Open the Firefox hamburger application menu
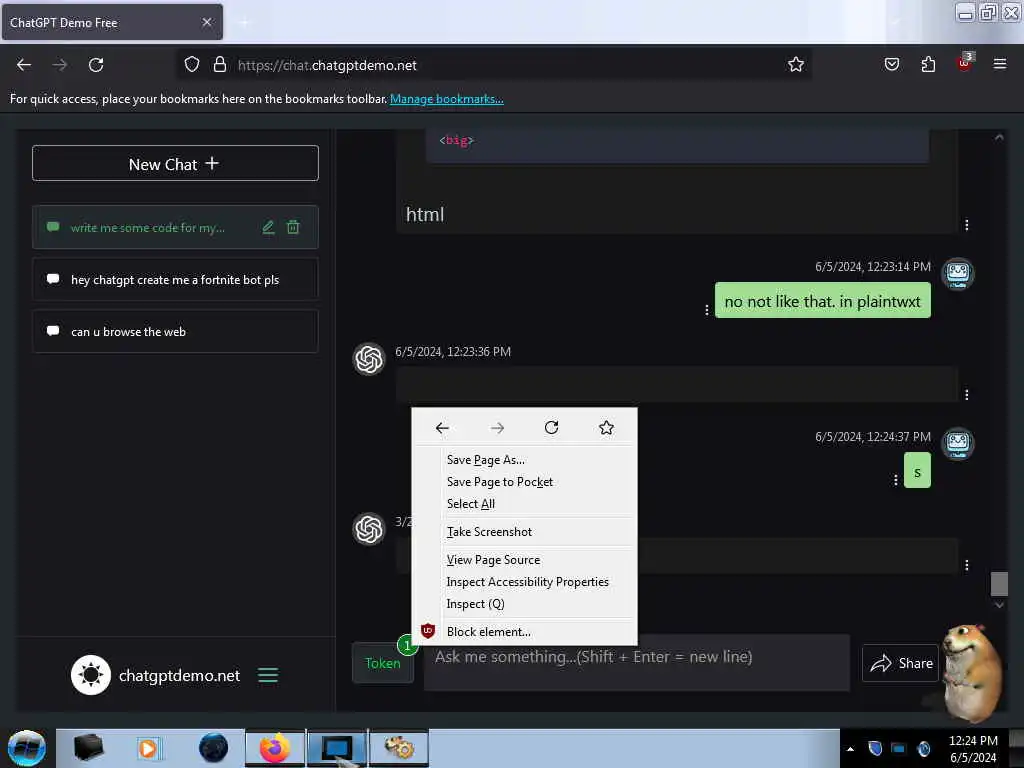This screenshot has width=1024, height=768. 1000,64
